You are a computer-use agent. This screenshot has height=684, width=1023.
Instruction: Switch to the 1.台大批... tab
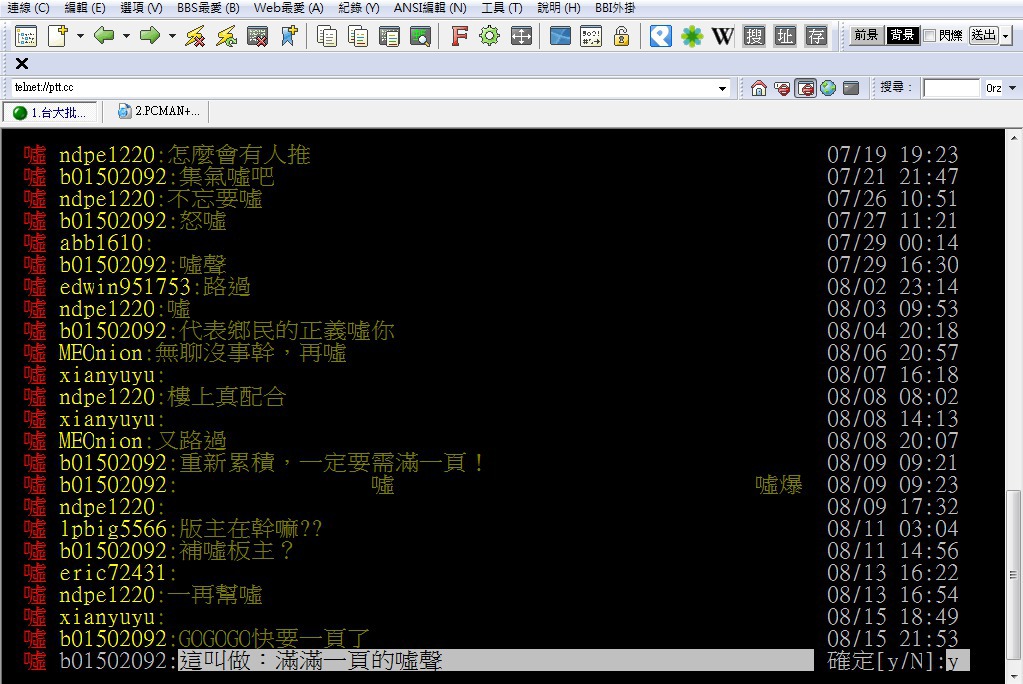(x=50, y=112)
